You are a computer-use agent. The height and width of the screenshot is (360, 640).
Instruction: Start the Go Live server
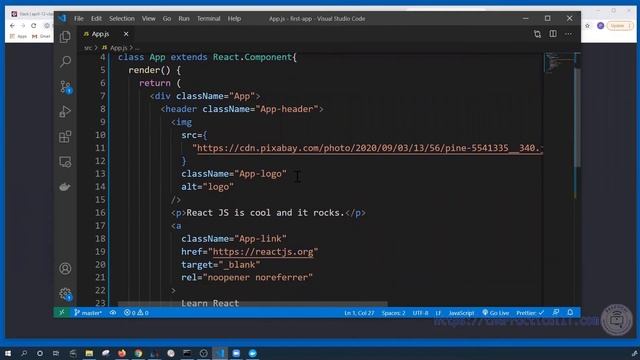pos(496,313)
